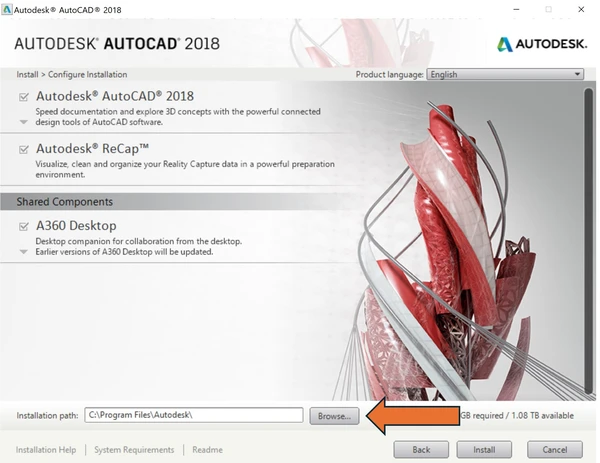Open the Product language dropdown

tap(505, 74)
